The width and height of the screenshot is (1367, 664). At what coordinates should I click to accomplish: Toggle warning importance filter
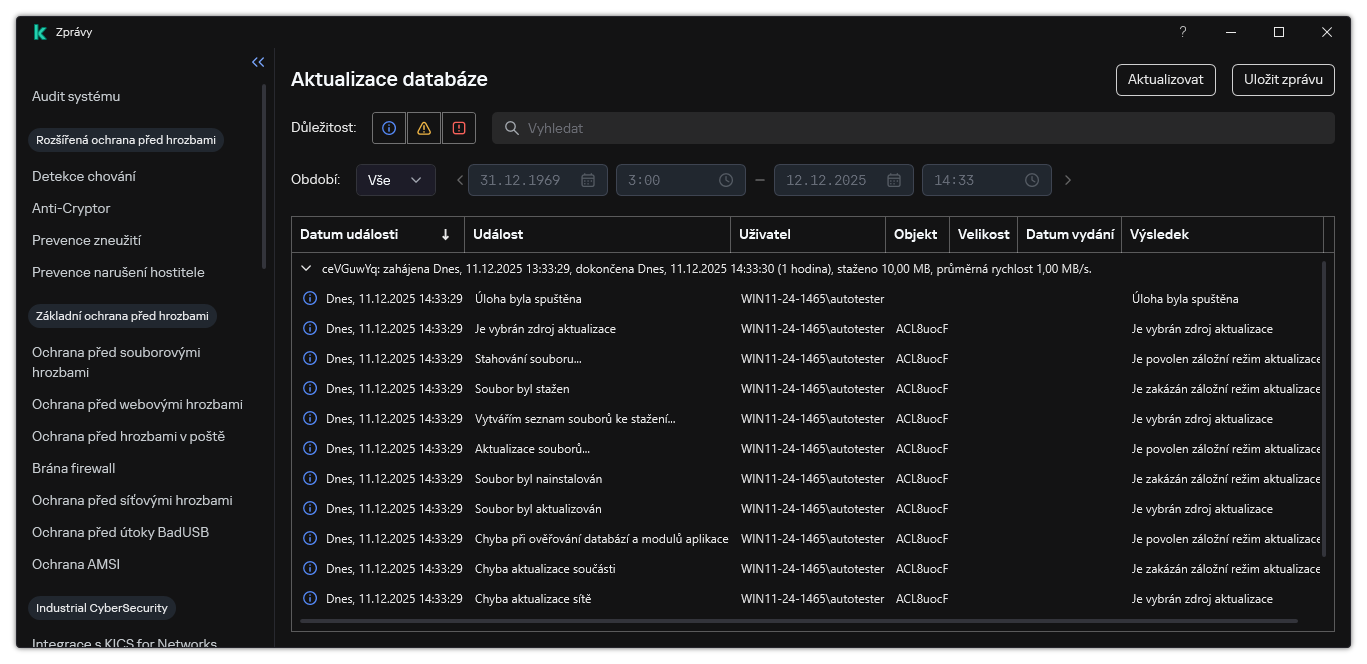pyautogui.click(x=424, y=128)
